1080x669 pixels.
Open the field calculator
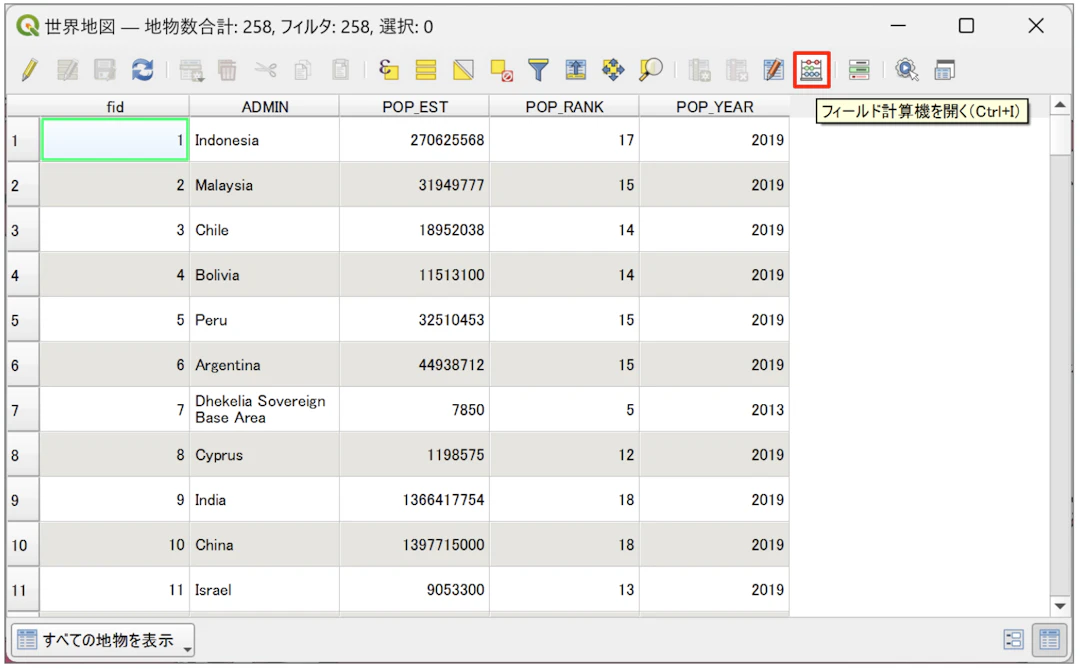click(x=811, y=70)
